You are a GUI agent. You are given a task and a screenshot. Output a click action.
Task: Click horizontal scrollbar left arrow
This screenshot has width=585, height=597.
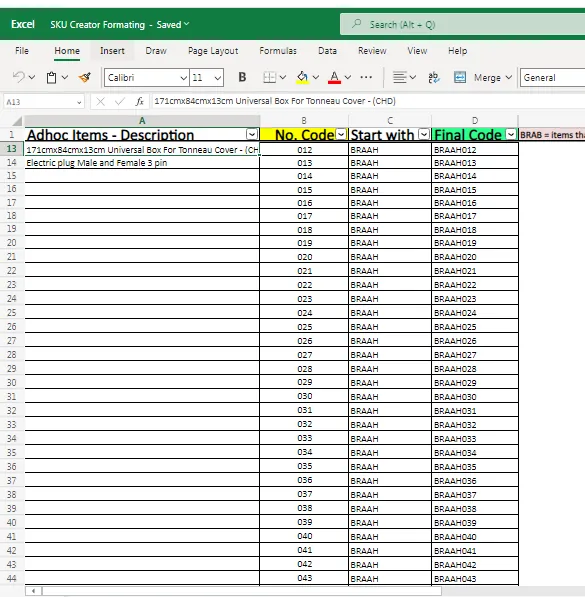34,591
